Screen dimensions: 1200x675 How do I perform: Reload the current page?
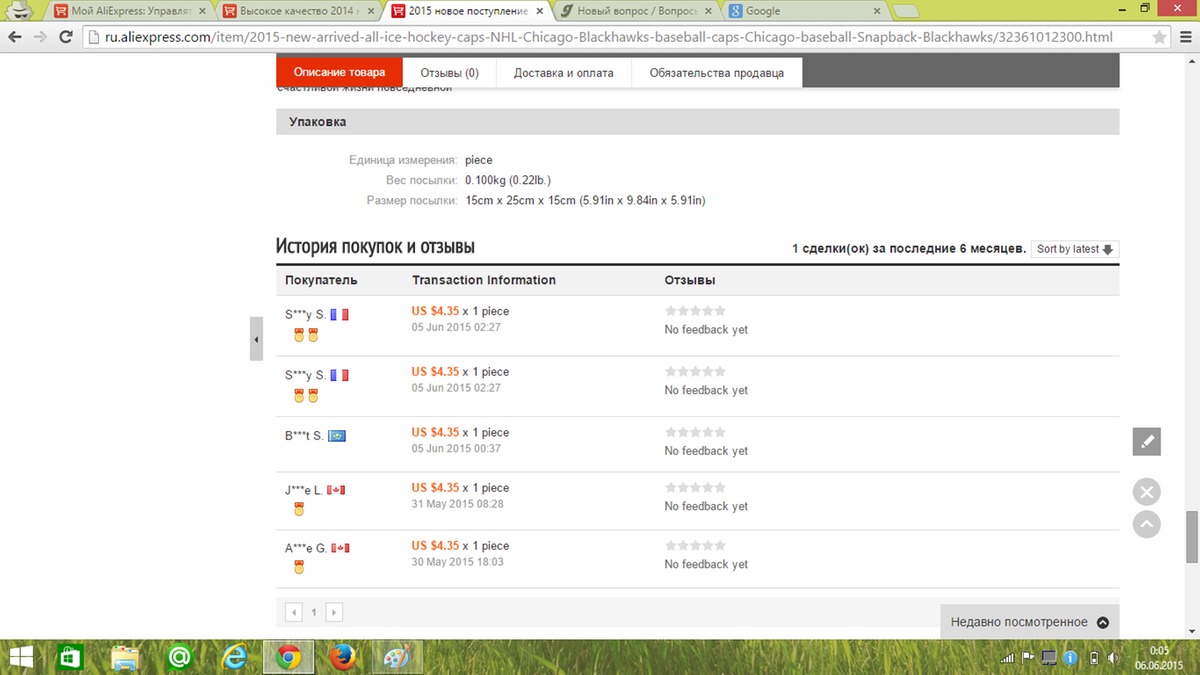66,37
